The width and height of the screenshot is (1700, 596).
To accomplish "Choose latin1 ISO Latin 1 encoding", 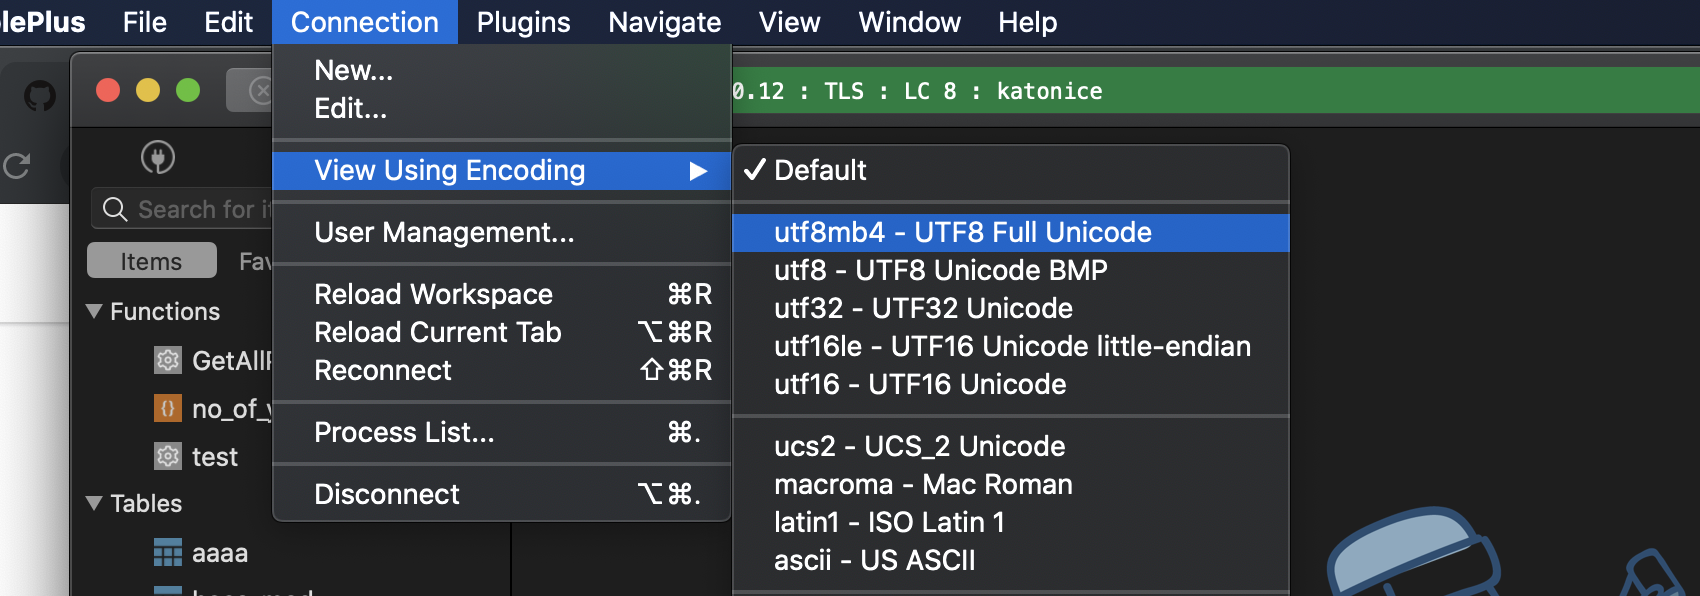I will 890,522.
